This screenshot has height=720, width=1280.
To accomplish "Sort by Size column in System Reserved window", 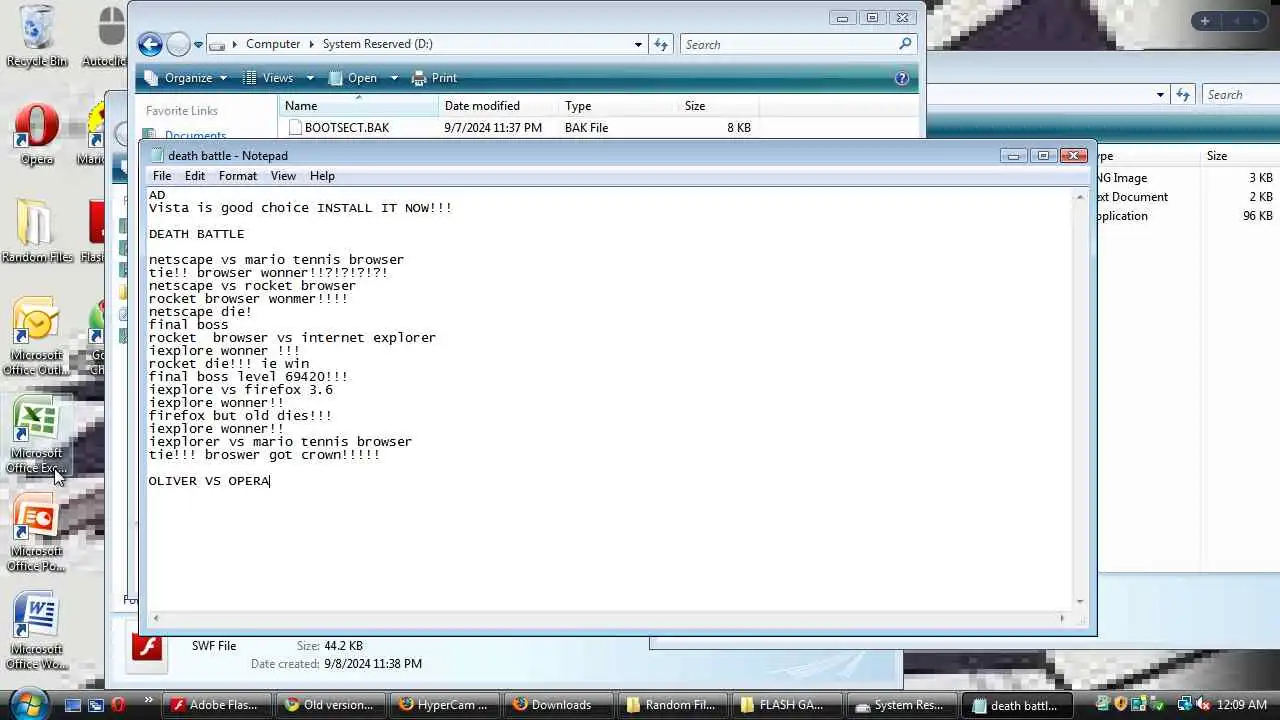I will (718, 106).
